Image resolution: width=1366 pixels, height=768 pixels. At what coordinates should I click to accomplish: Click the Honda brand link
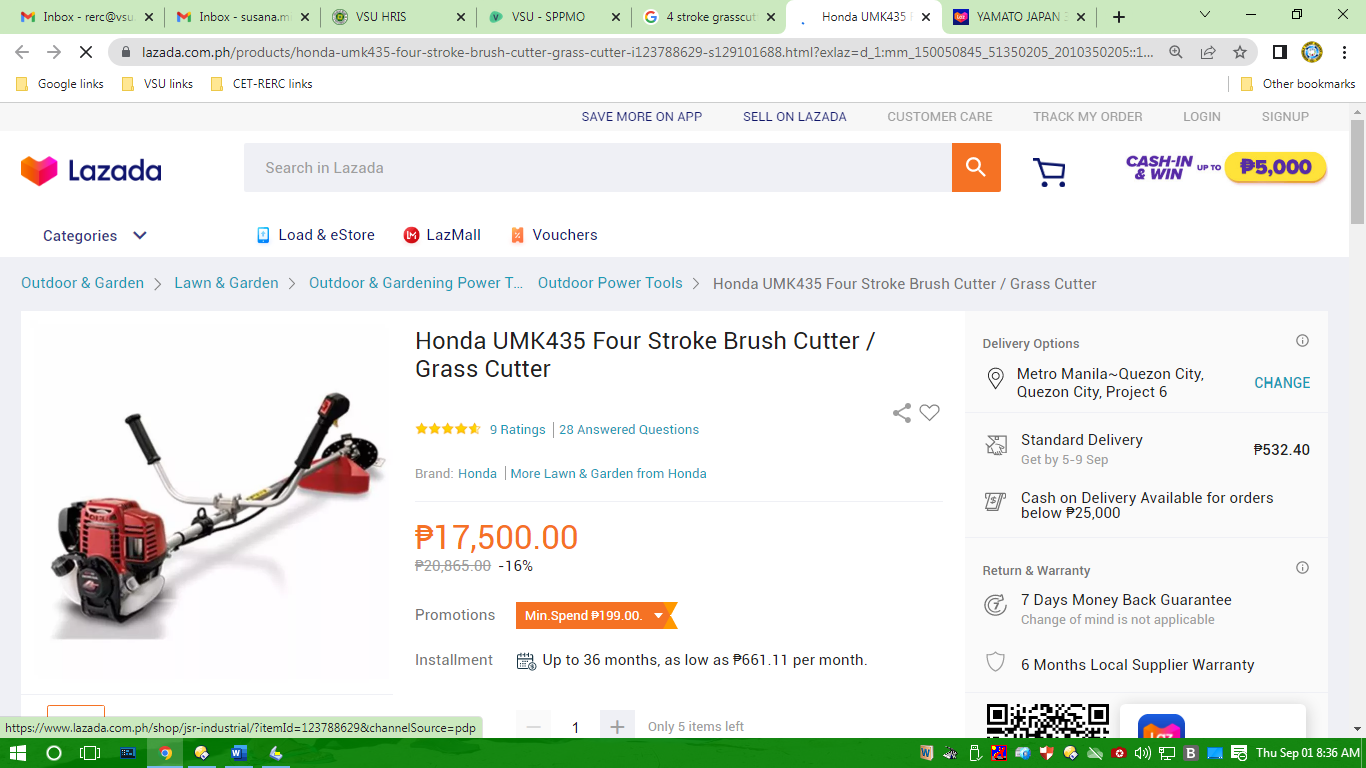(x=477, y=474)
